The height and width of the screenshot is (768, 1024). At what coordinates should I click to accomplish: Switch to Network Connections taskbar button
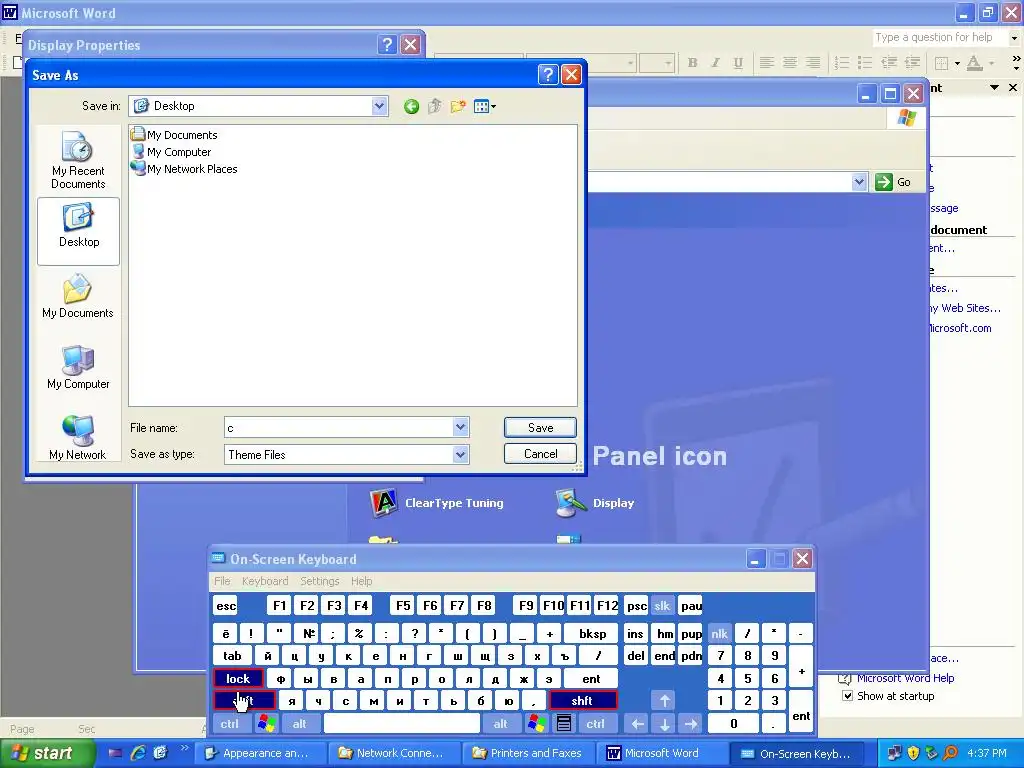pos(393,753)
